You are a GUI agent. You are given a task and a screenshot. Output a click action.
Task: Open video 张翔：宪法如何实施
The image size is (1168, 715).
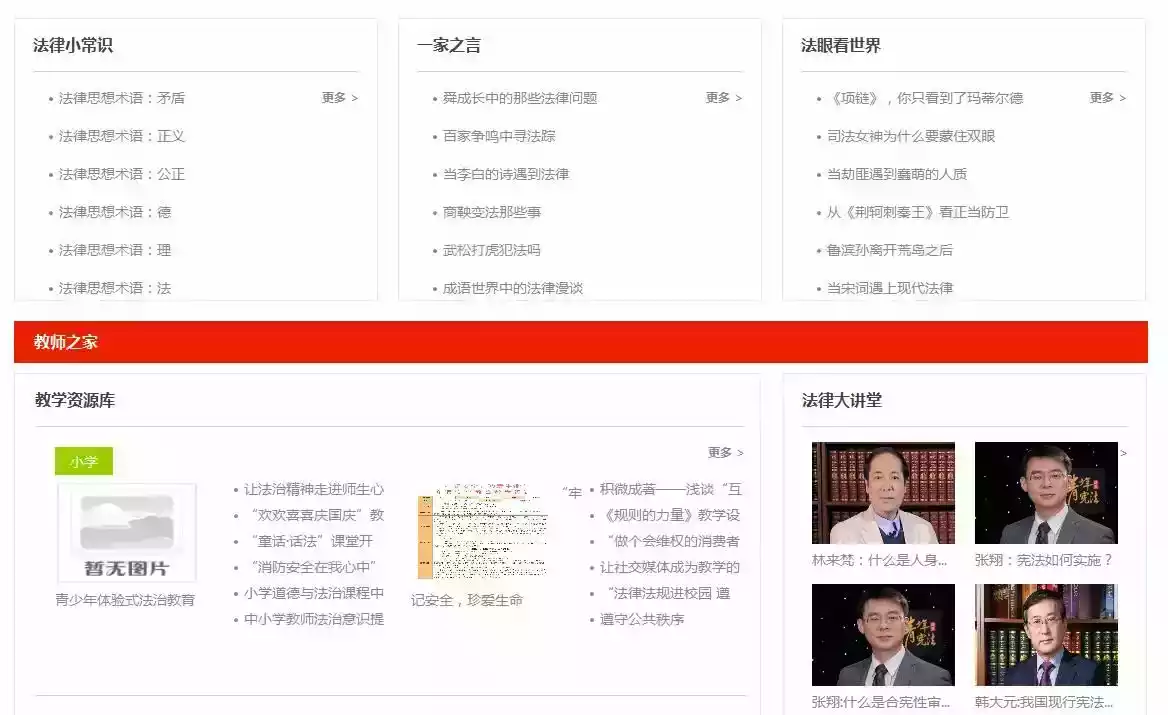tap(1045, 491)
